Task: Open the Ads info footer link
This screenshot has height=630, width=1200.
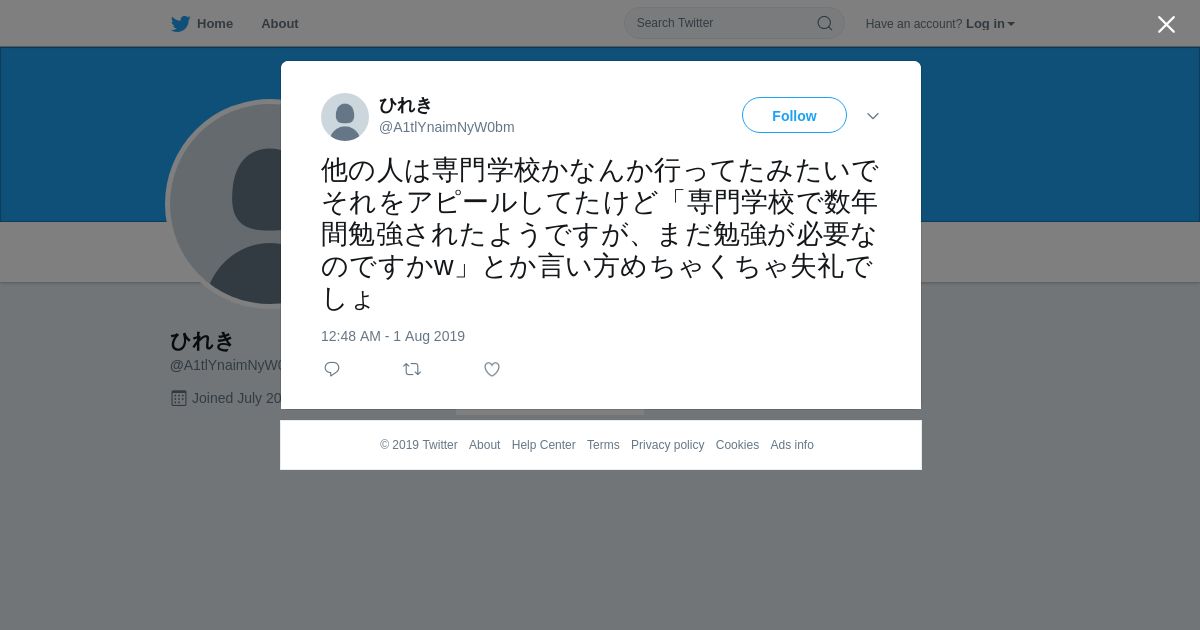Action: [792, 445]
